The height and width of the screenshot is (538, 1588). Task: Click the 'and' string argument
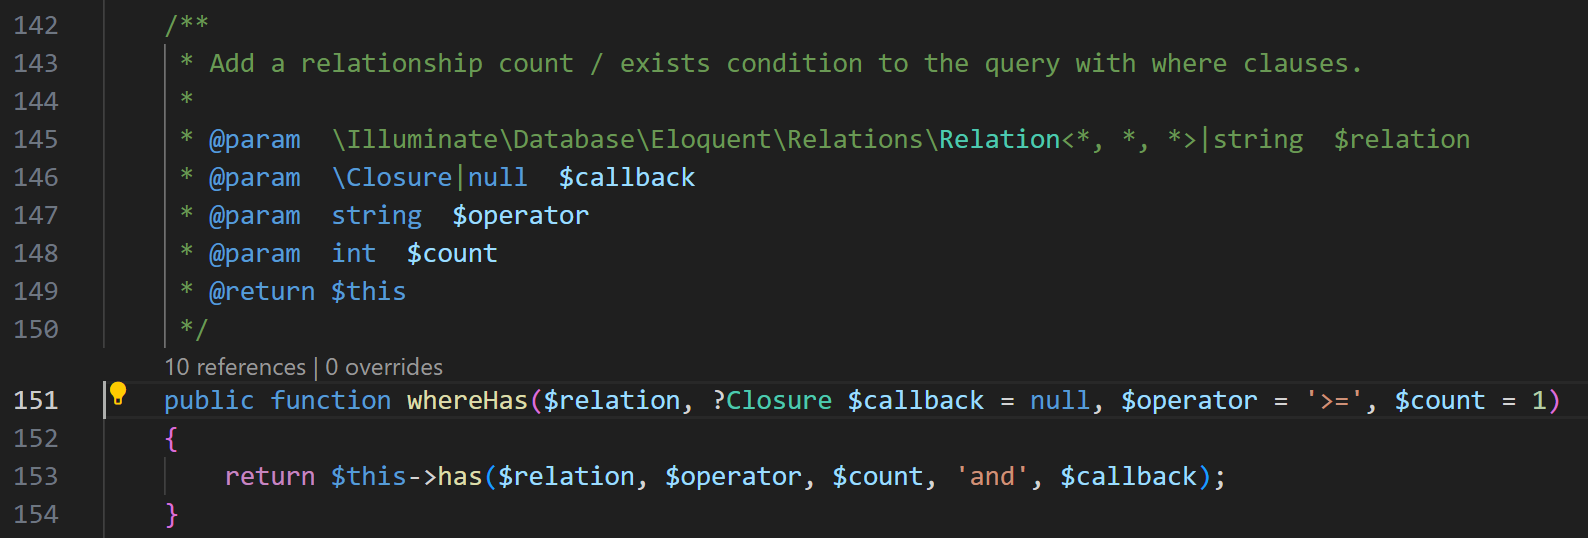(992, 476)
